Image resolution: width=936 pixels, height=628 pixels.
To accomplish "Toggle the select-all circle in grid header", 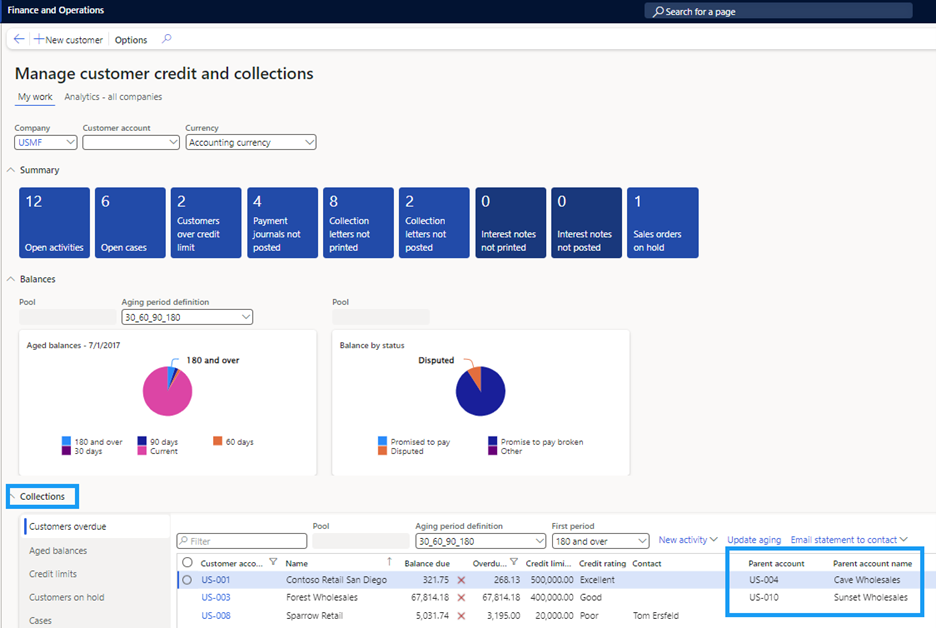I will [x=187, y=563].
